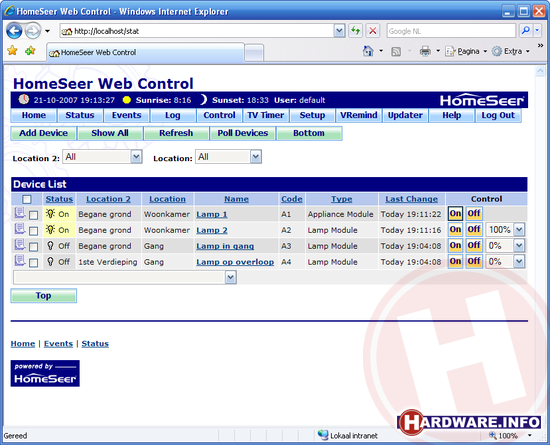The width and height of the screenshot is (550, 445).
Task: Click the lit bulb icon for Lamp 2
Action: pyautogui.click(x=51, y=229)
